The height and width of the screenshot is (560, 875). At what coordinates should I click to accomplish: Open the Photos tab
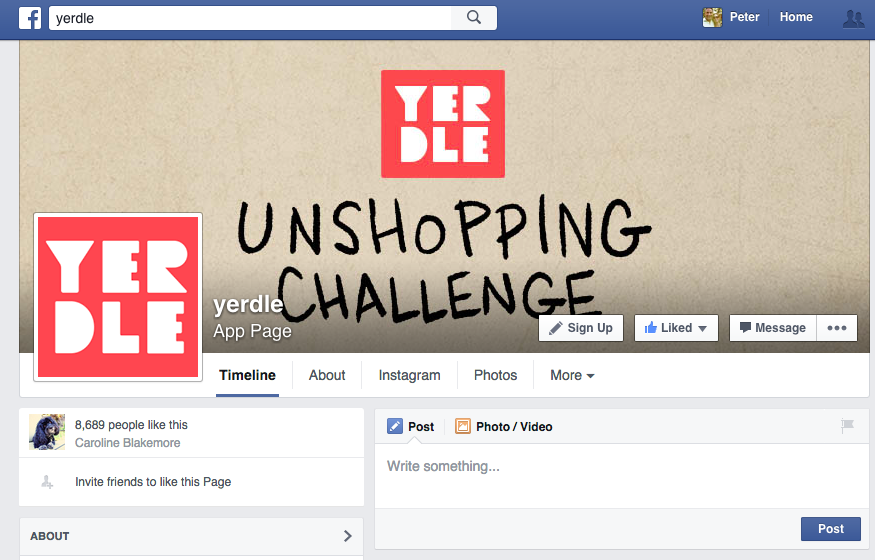click(496, 375)
